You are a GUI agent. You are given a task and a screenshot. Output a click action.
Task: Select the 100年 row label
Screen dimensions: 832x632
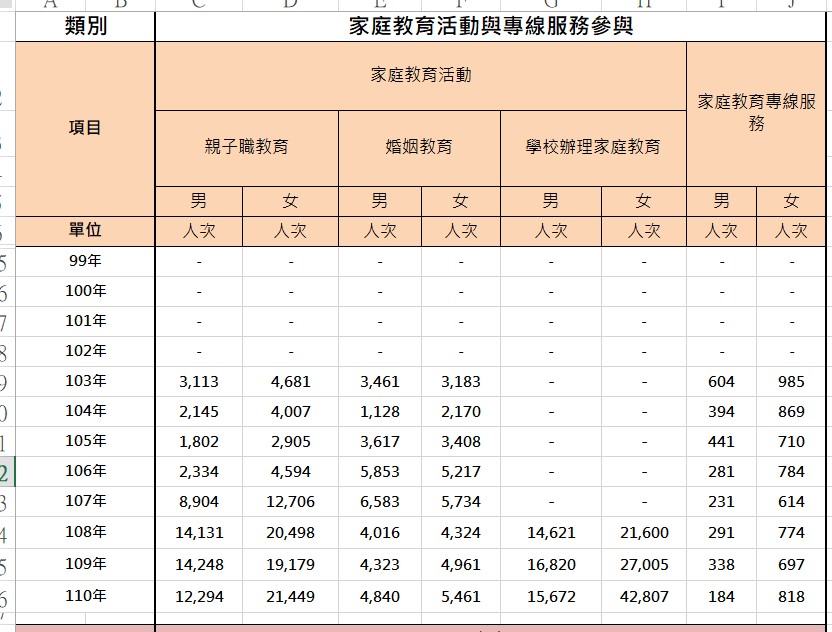click(85, 291)
